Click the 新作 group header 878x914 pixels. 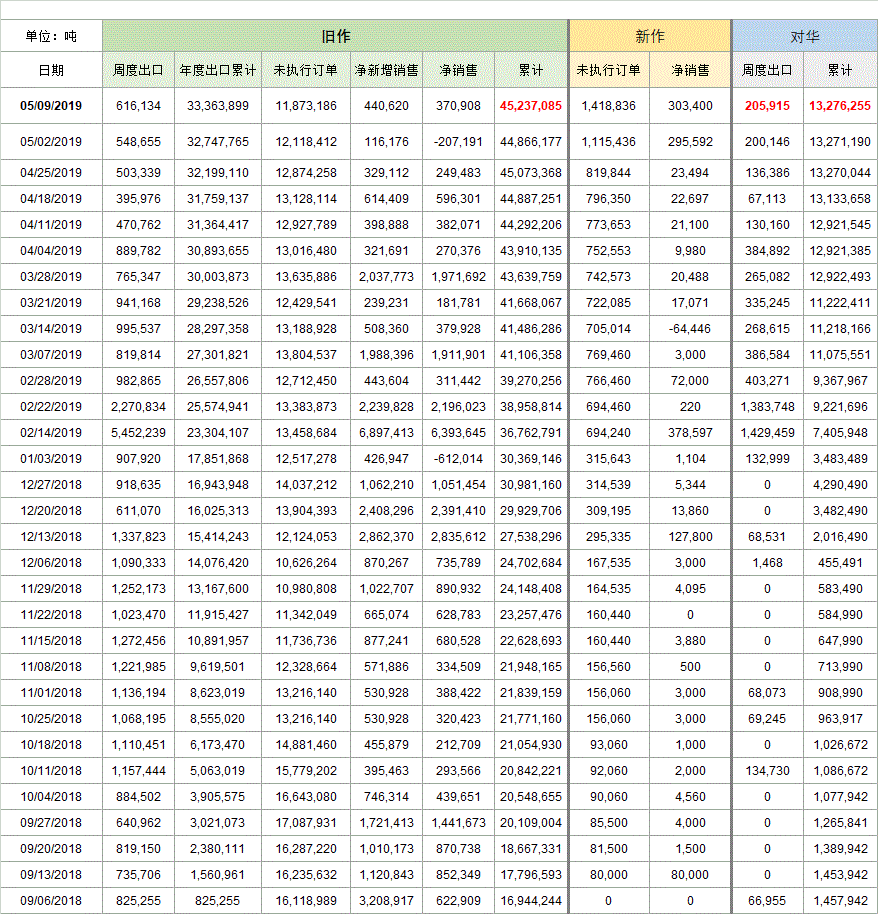[x=650, y=36]
